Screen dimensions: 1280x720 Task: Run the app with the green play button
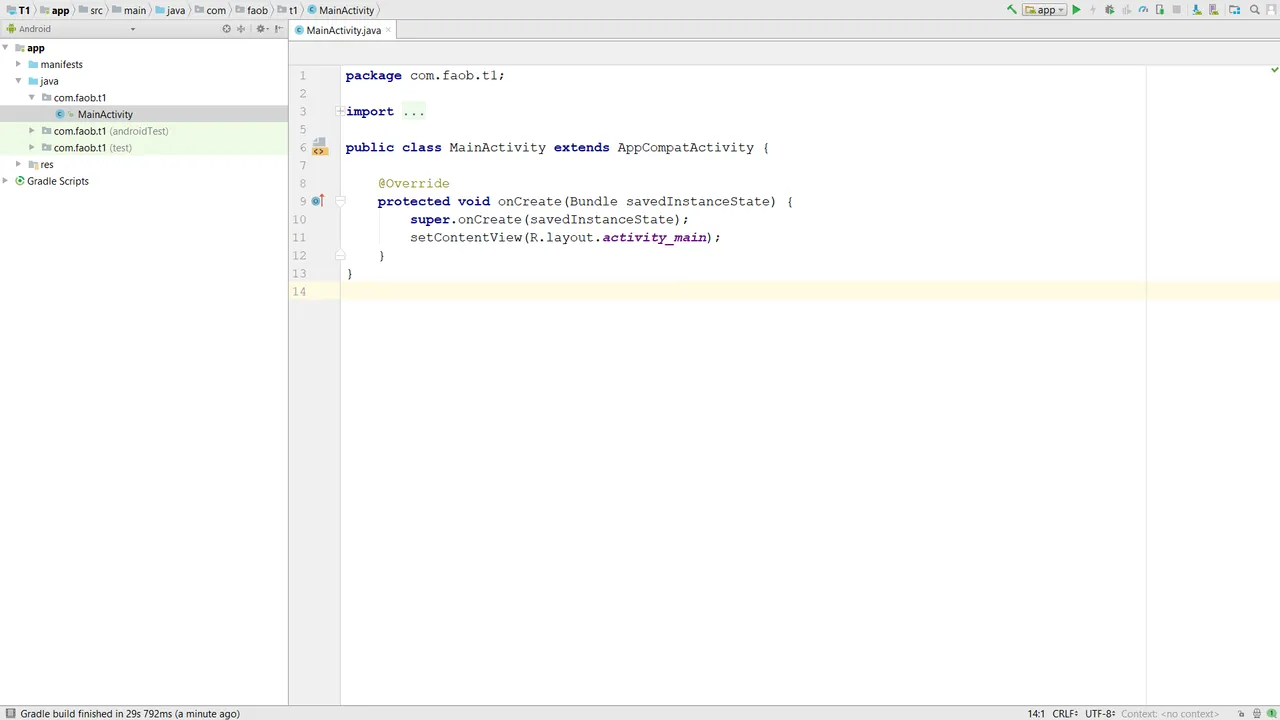pyautogui.click(x=1076, y=10)
